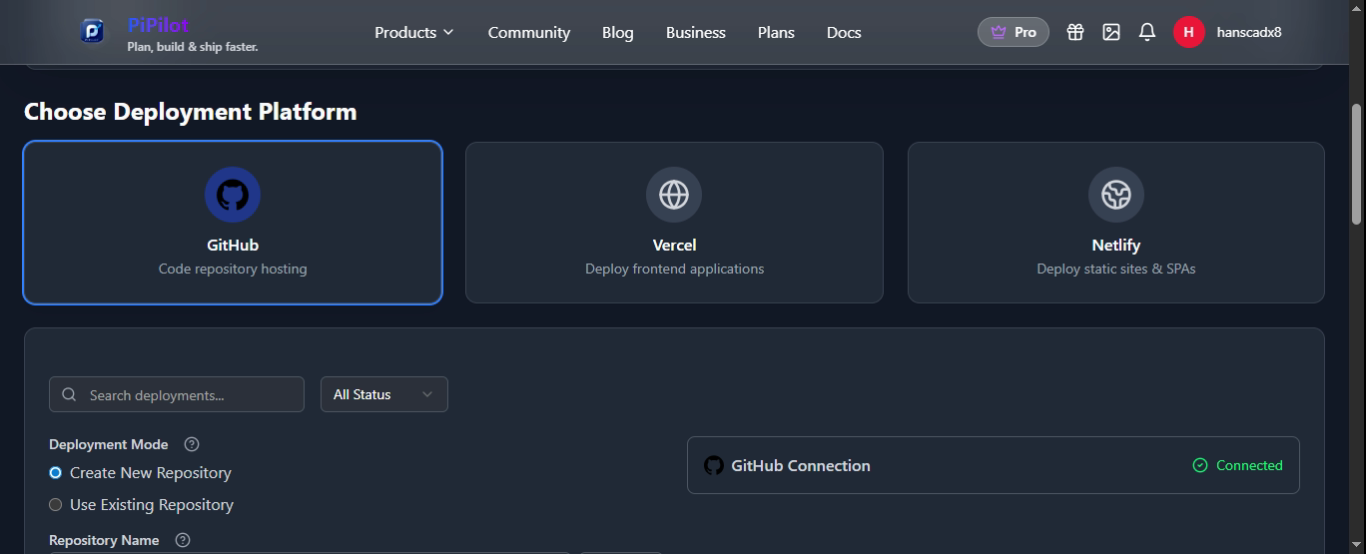Click the PiPilot logo icon
Viewport: 1366px width, 554px height.
tap(92, 32)
